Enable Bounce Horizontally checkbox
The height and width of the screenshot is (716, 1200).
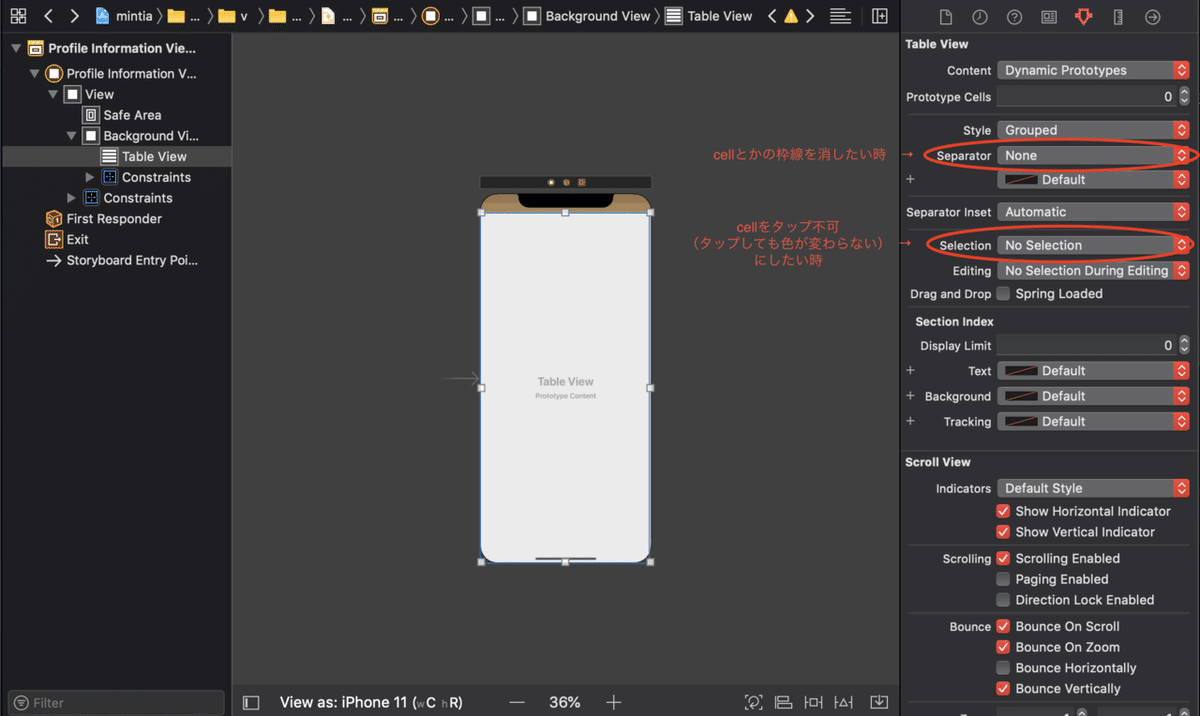[1003, 668]
